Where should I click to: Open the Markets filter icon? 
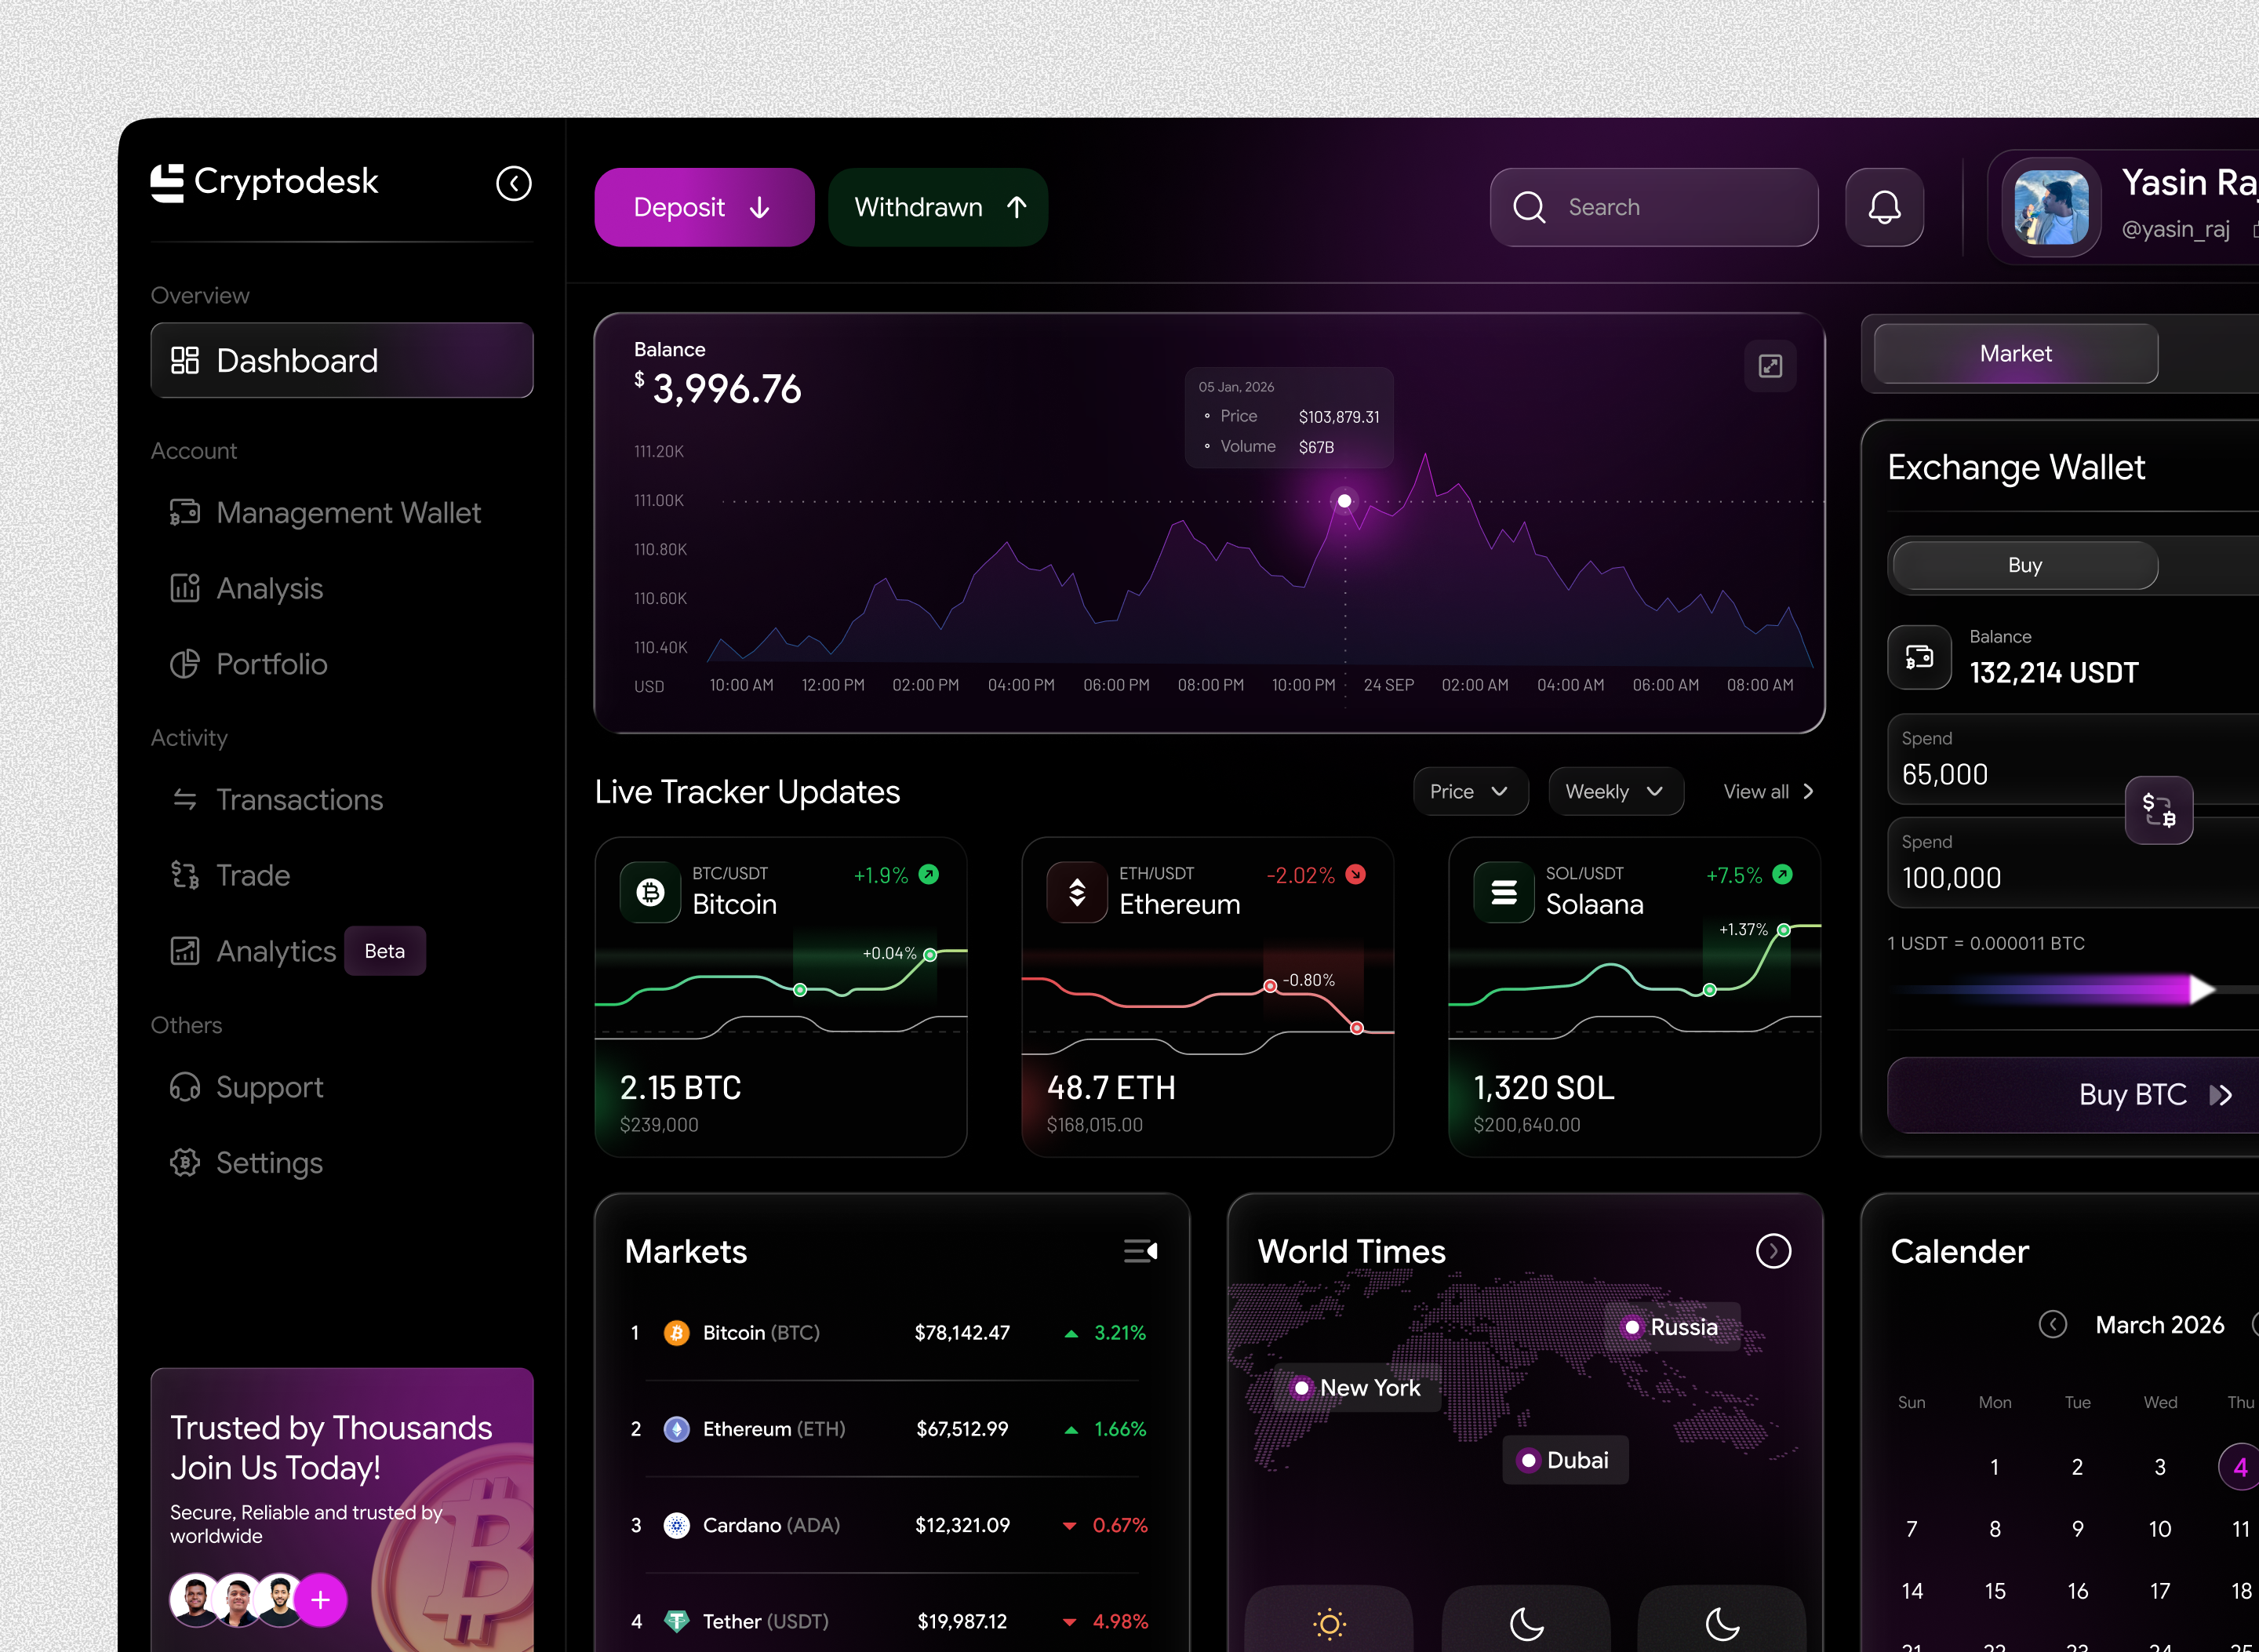1140,1250
